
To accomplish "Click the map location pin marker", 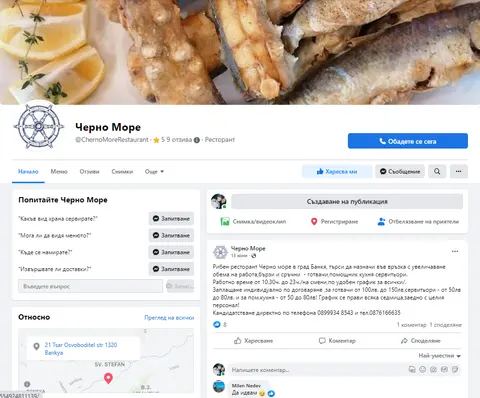I will point(108,378).
